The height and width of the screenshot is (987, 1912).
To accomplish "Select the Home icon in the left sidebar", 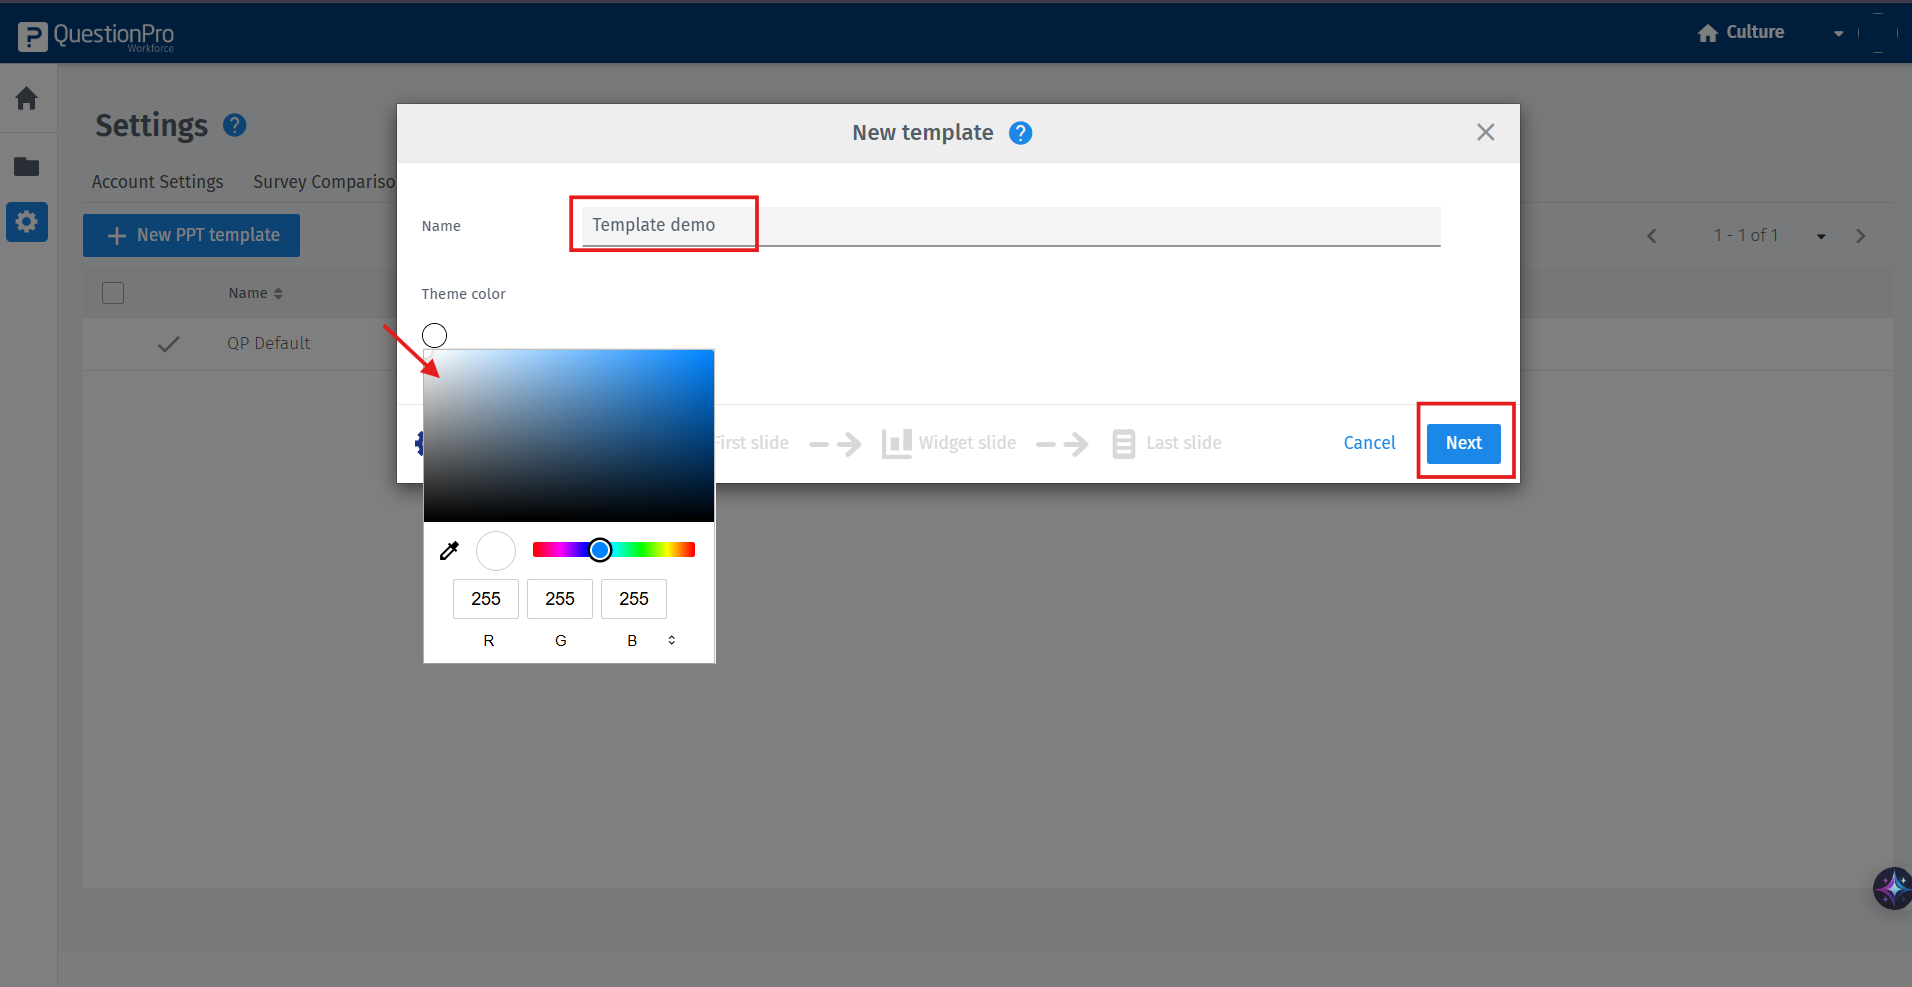I will pyautogui.click(x=27, y=98).
